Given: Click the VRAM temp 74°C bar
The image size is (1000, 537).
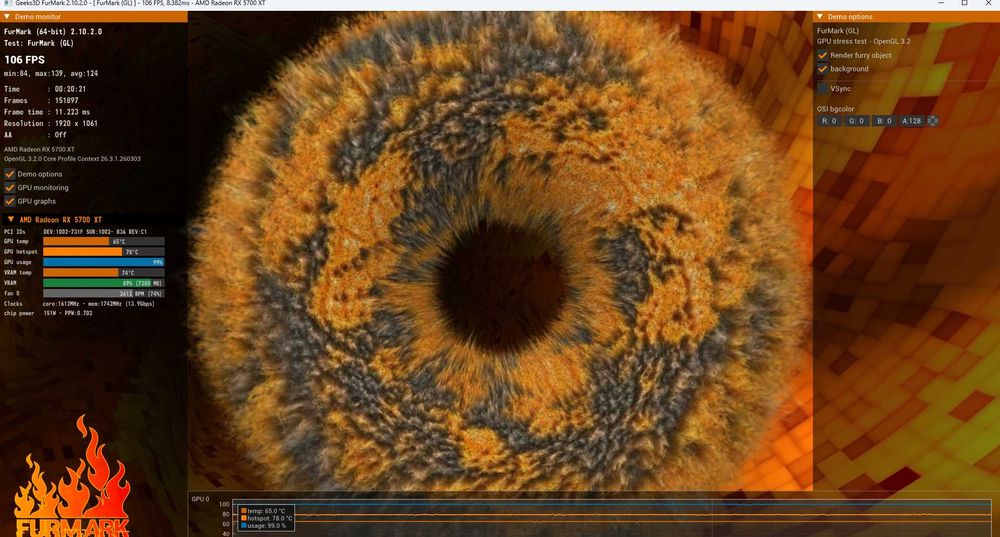Looking at the screenshot, I should [103, 272].
